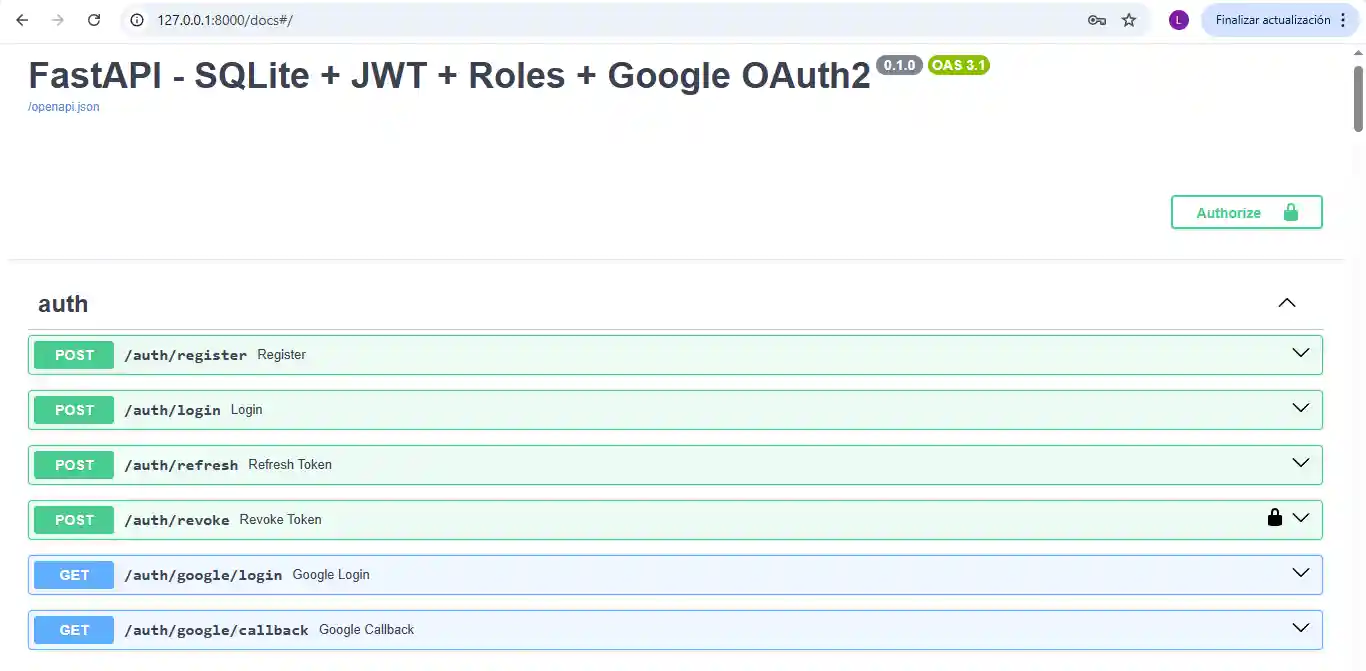Click the site information icon in address bar
The image size is (1366, 671).
pos(137,20)
